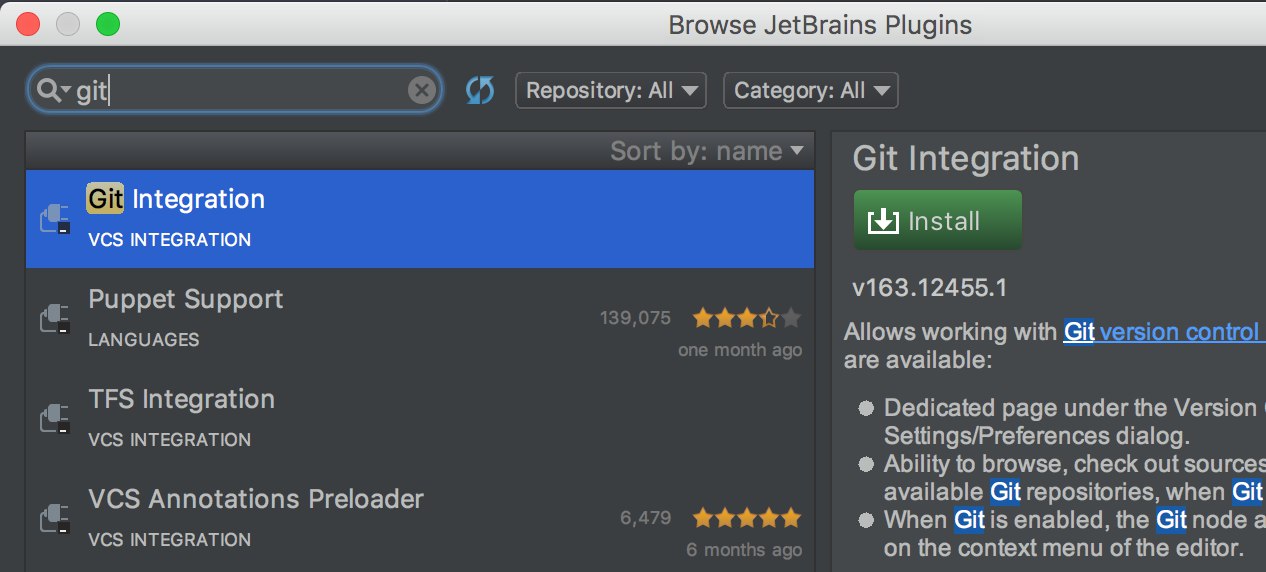
Task: Click the TFS Integration plugin icon
Action: pyautogui.click(x=54, y=418)
